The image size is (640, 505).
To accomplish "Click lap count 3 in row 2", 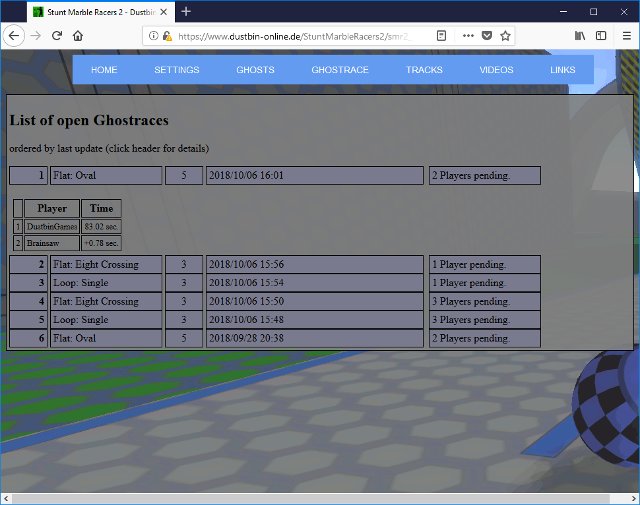I will [184, 265].
